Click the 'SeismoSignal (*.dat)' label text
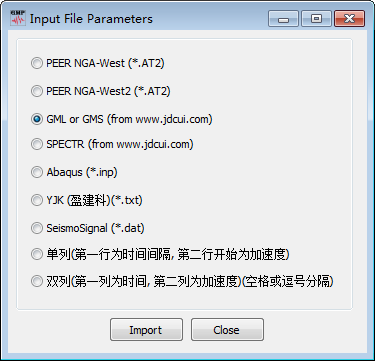This screenshot has height=361, width=375. [95, 228]
